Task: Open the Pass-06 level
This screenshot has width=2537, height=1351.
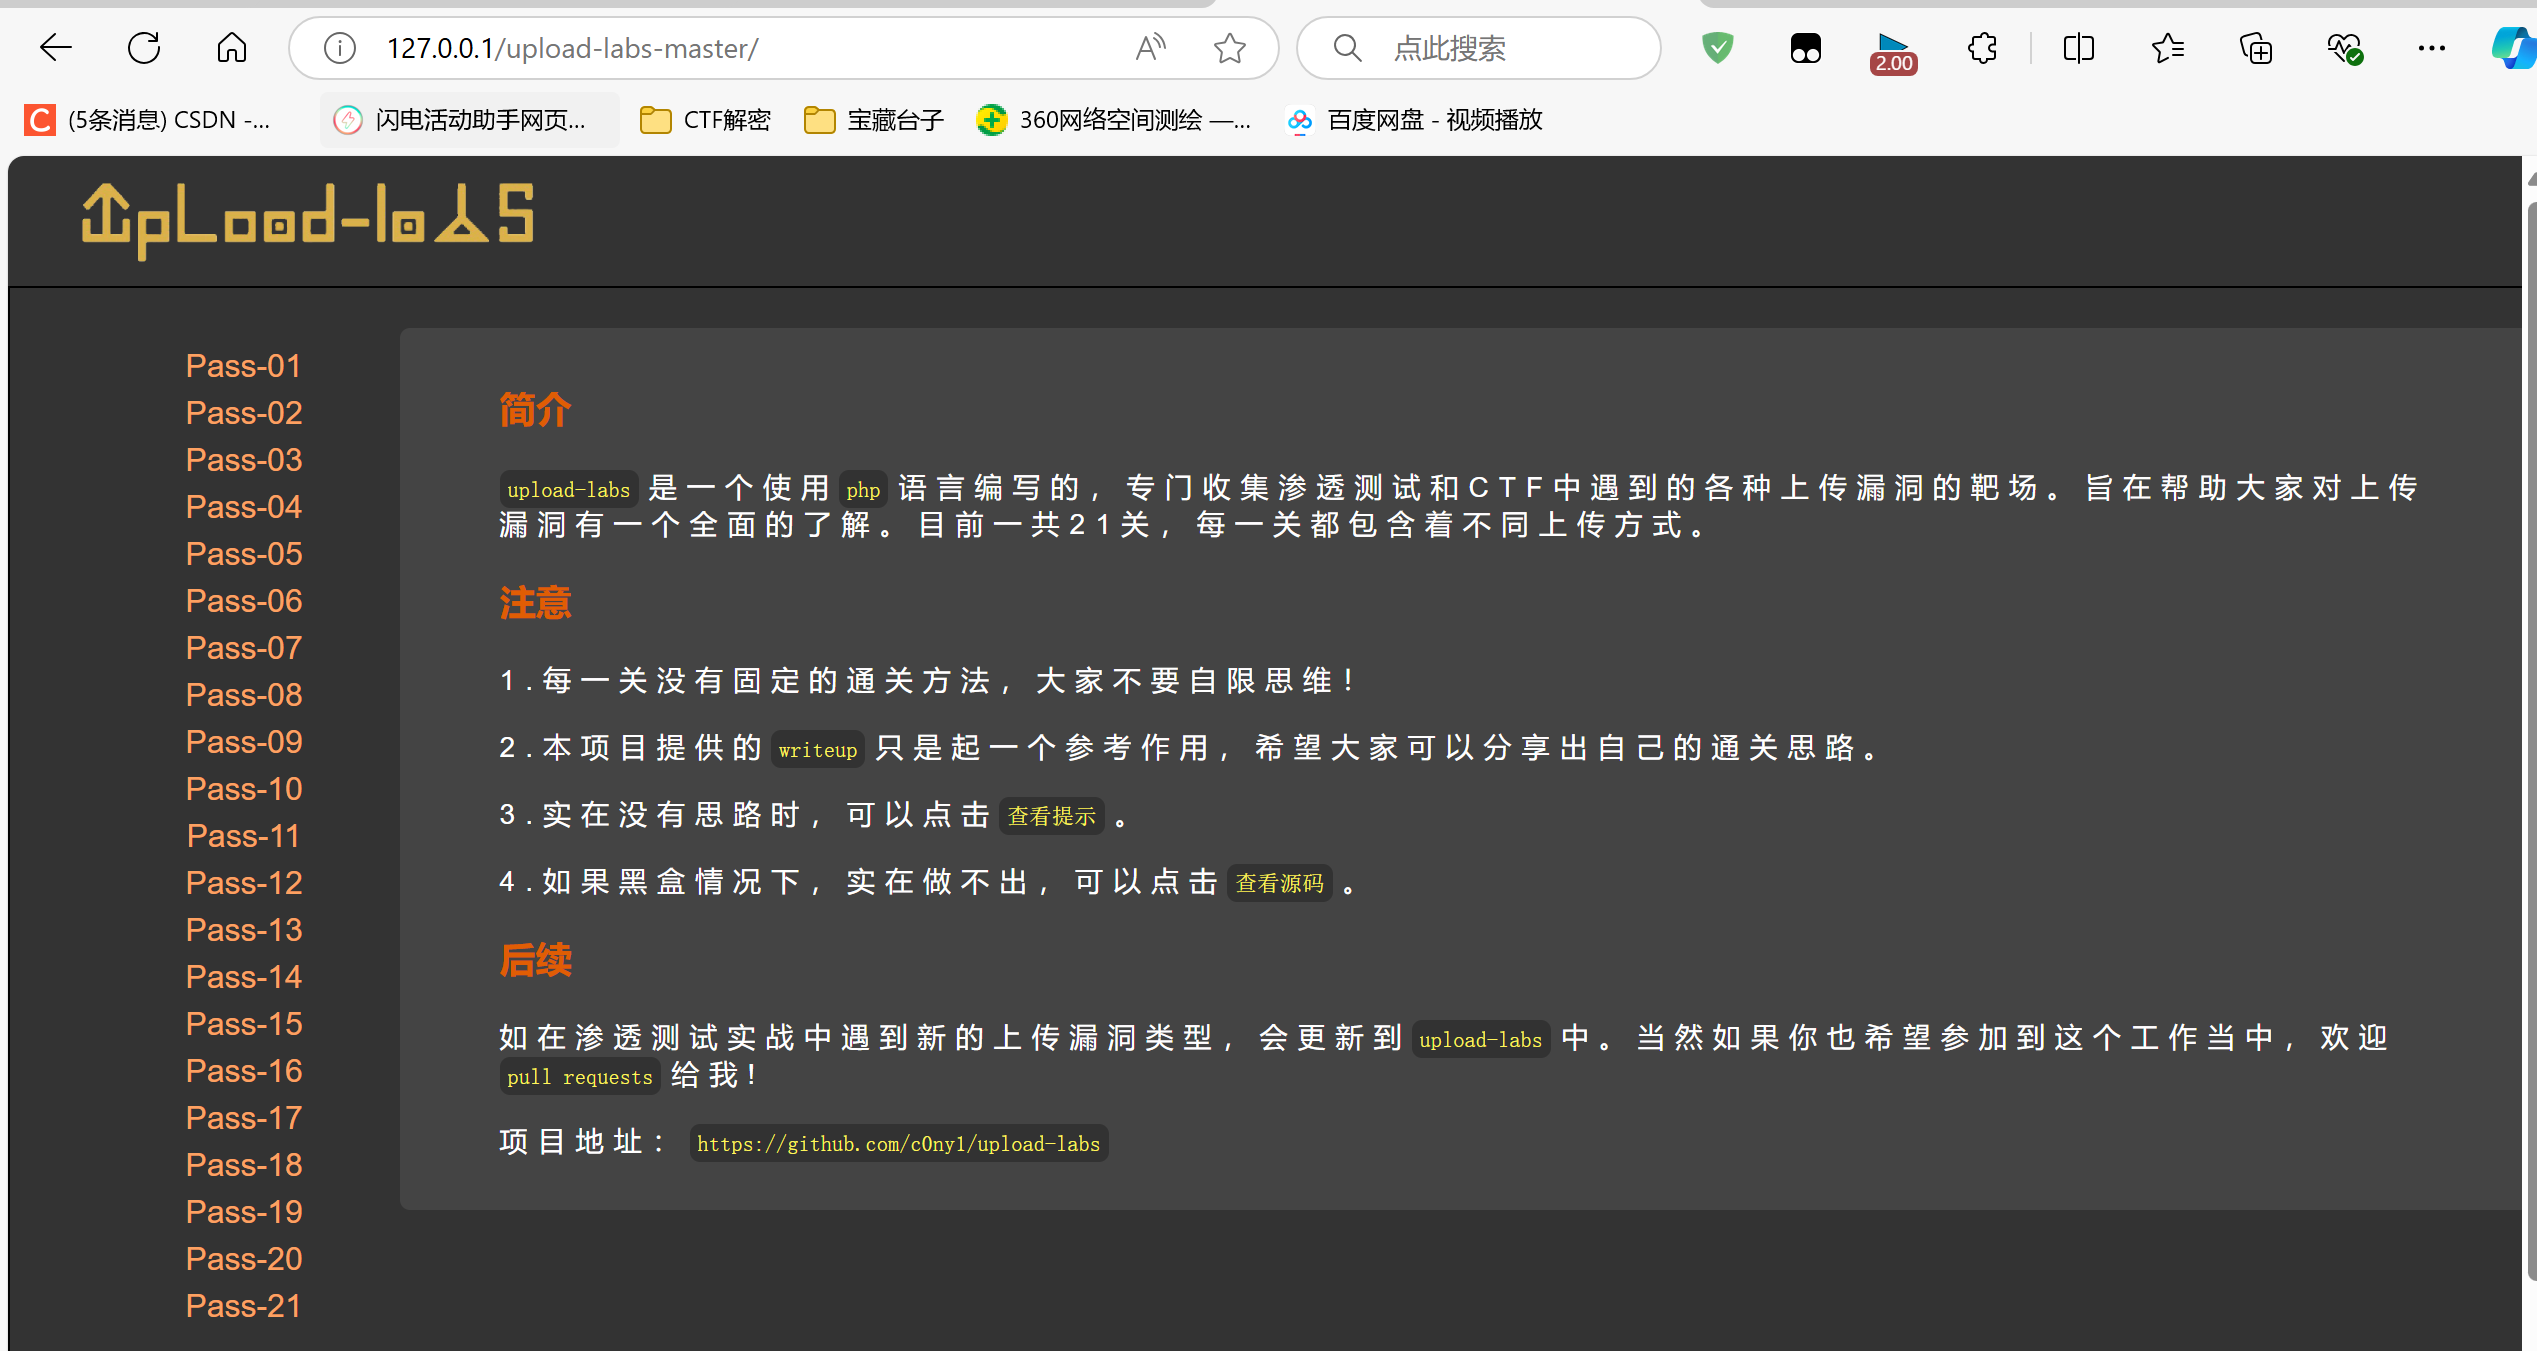Action: click(x=243, y=601)
